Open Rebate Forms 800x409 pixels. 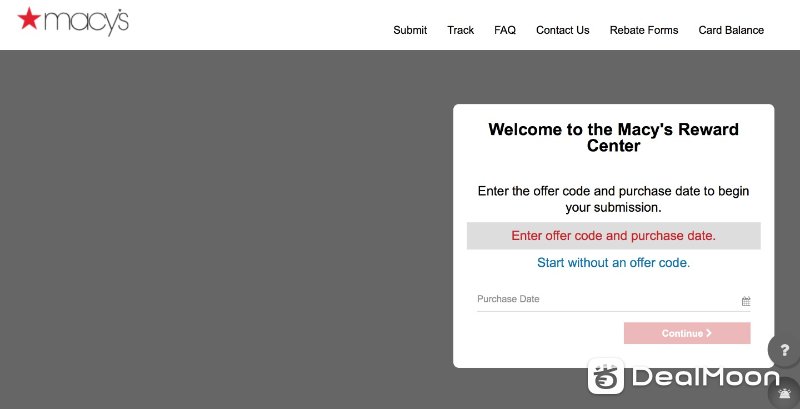click(x=644, y=30)
